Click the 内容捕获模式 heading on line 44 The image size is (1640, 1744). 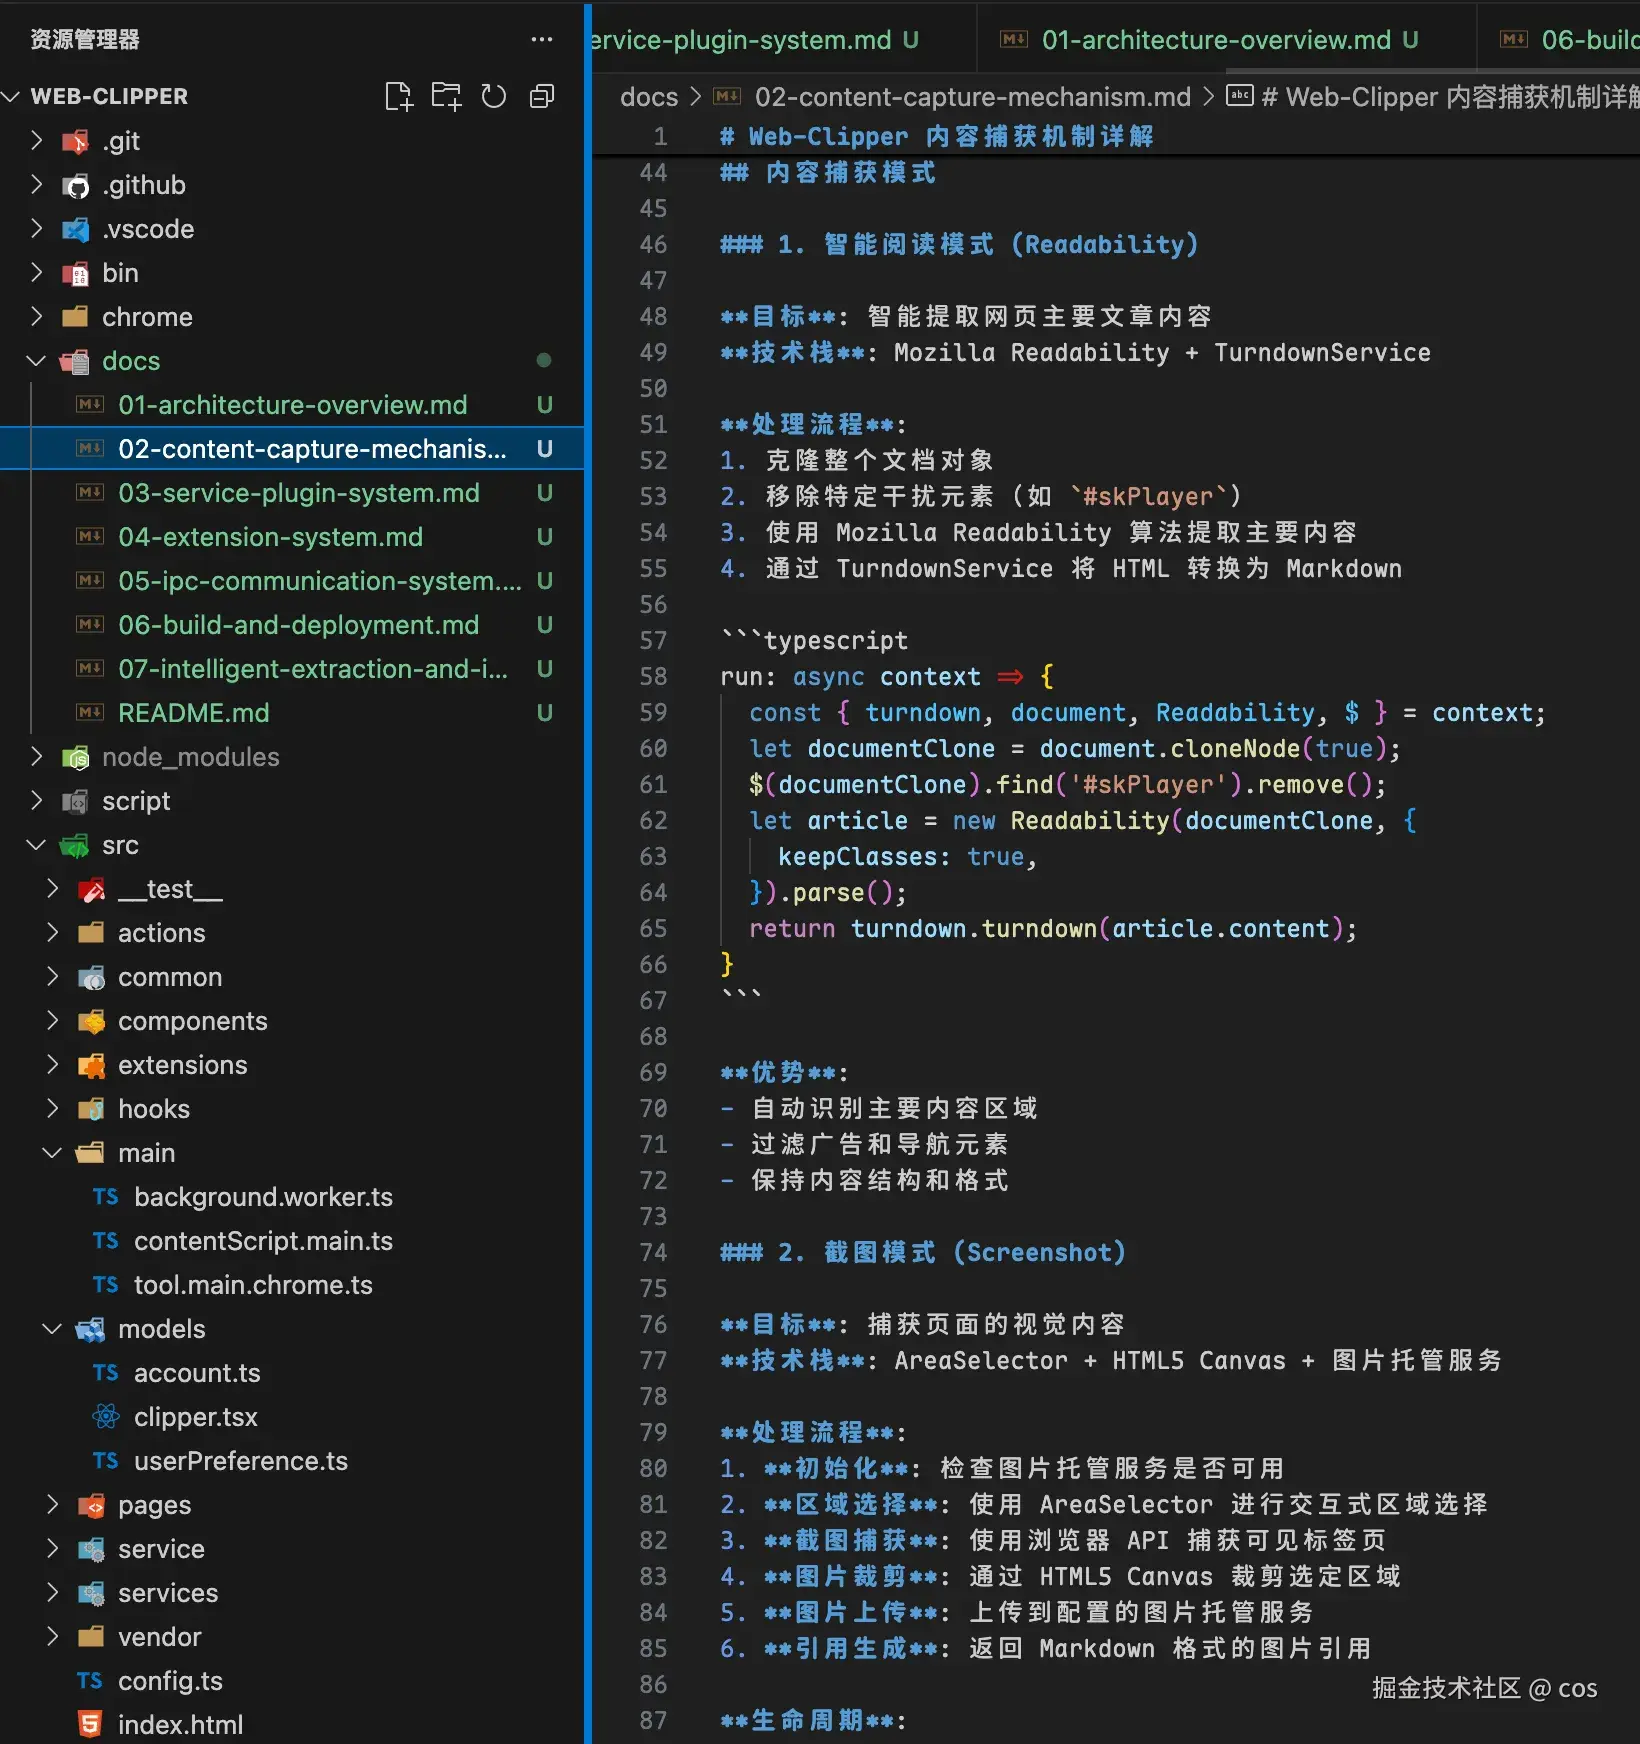pyautogui.click(x=828, y=173)
